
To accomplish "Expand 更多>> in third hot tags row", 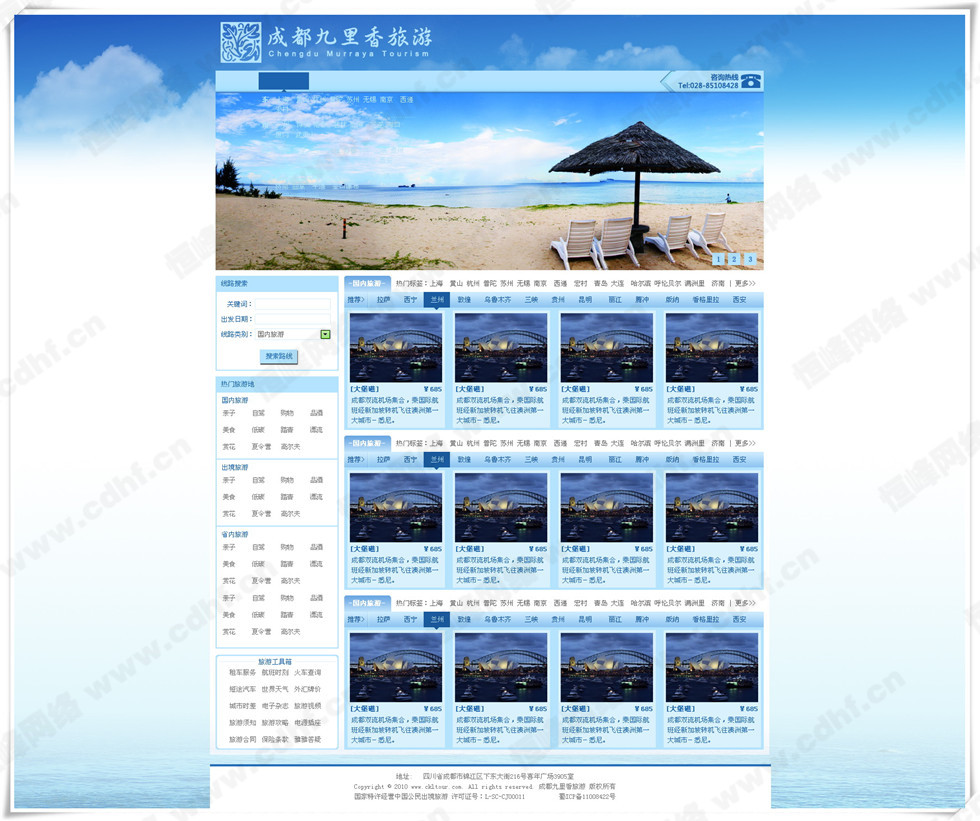I will 745,603.
